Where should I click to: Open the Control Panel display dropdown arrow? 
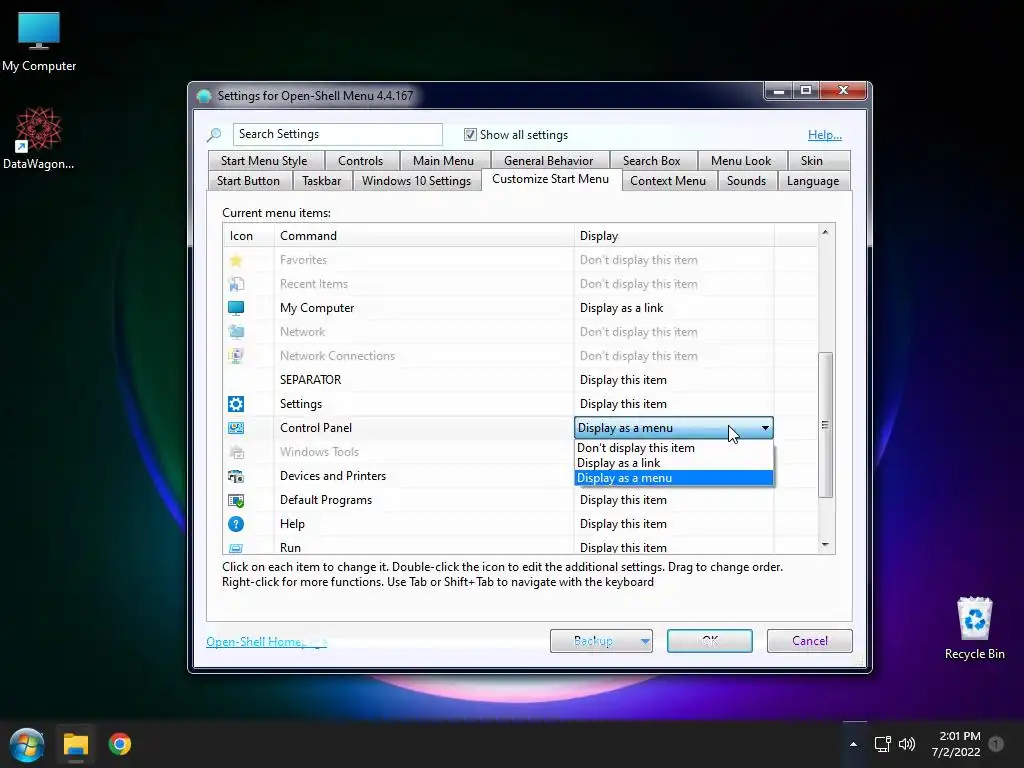click(765, 428)
